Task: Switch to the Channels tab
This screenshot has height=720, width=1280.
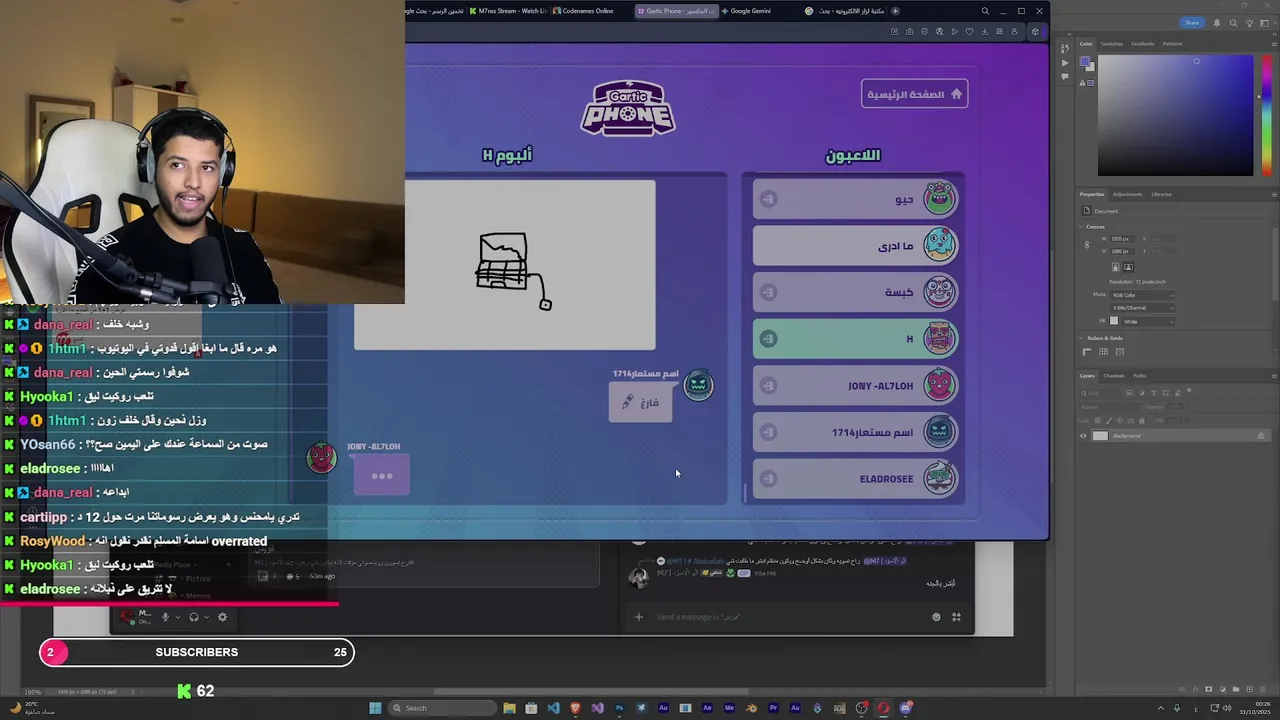Action: 1114,376
